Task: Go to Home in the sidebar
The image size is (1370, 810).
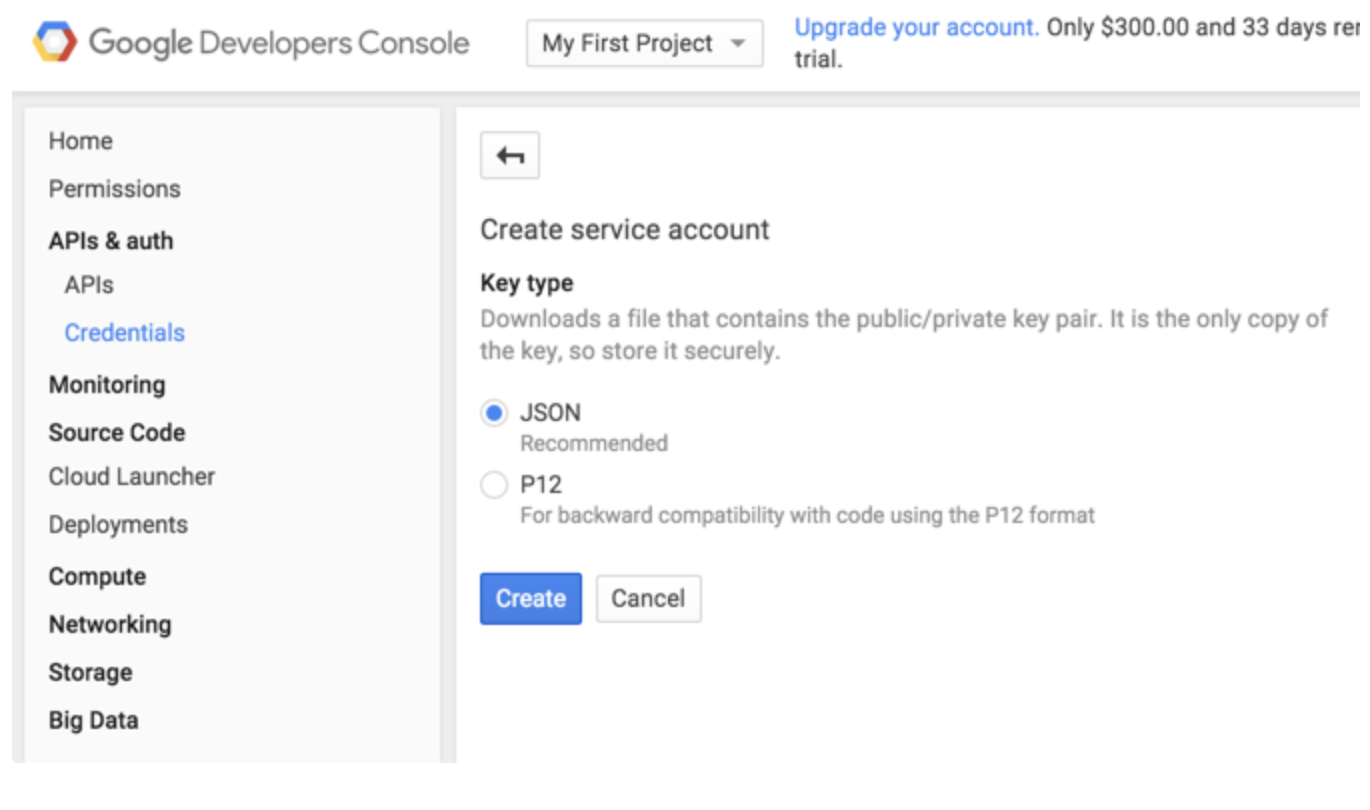Action: tap(81, 141)
